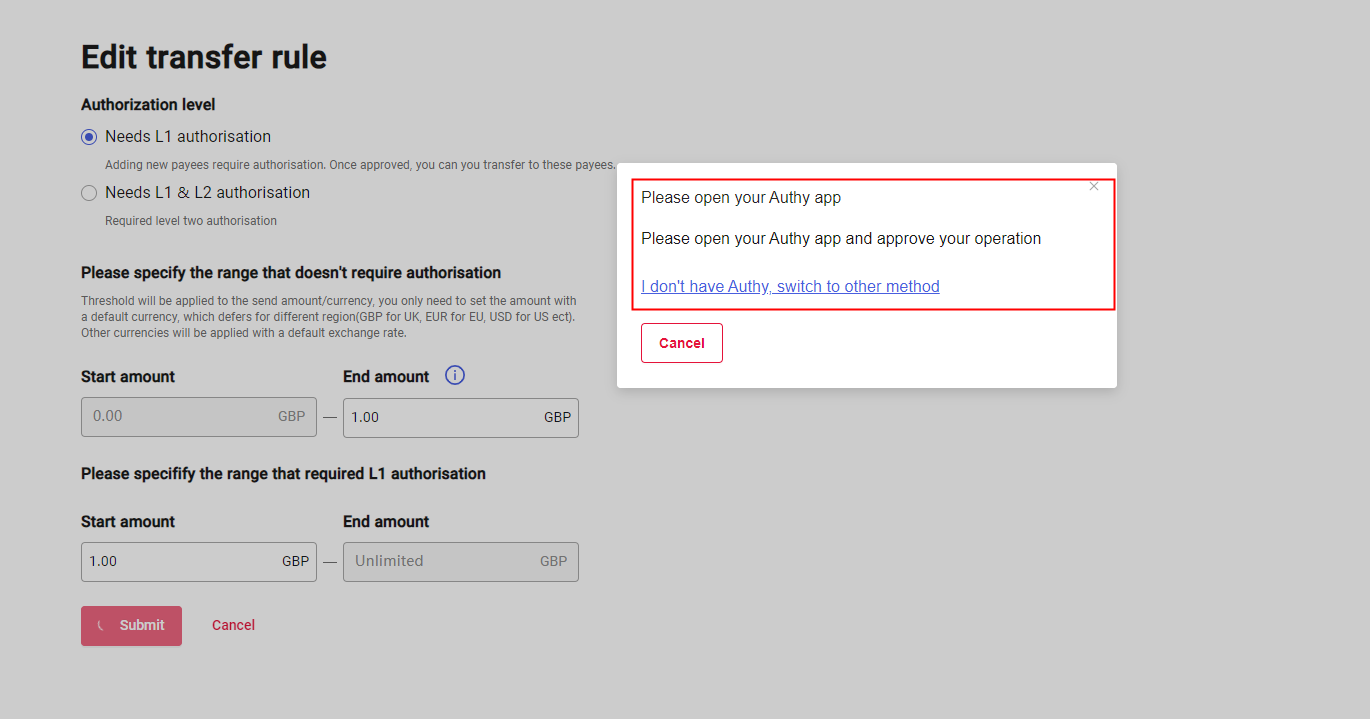The image size is (1370, 719).
Task: Click the Unlimited End amount field
Action: coord(440,562)
